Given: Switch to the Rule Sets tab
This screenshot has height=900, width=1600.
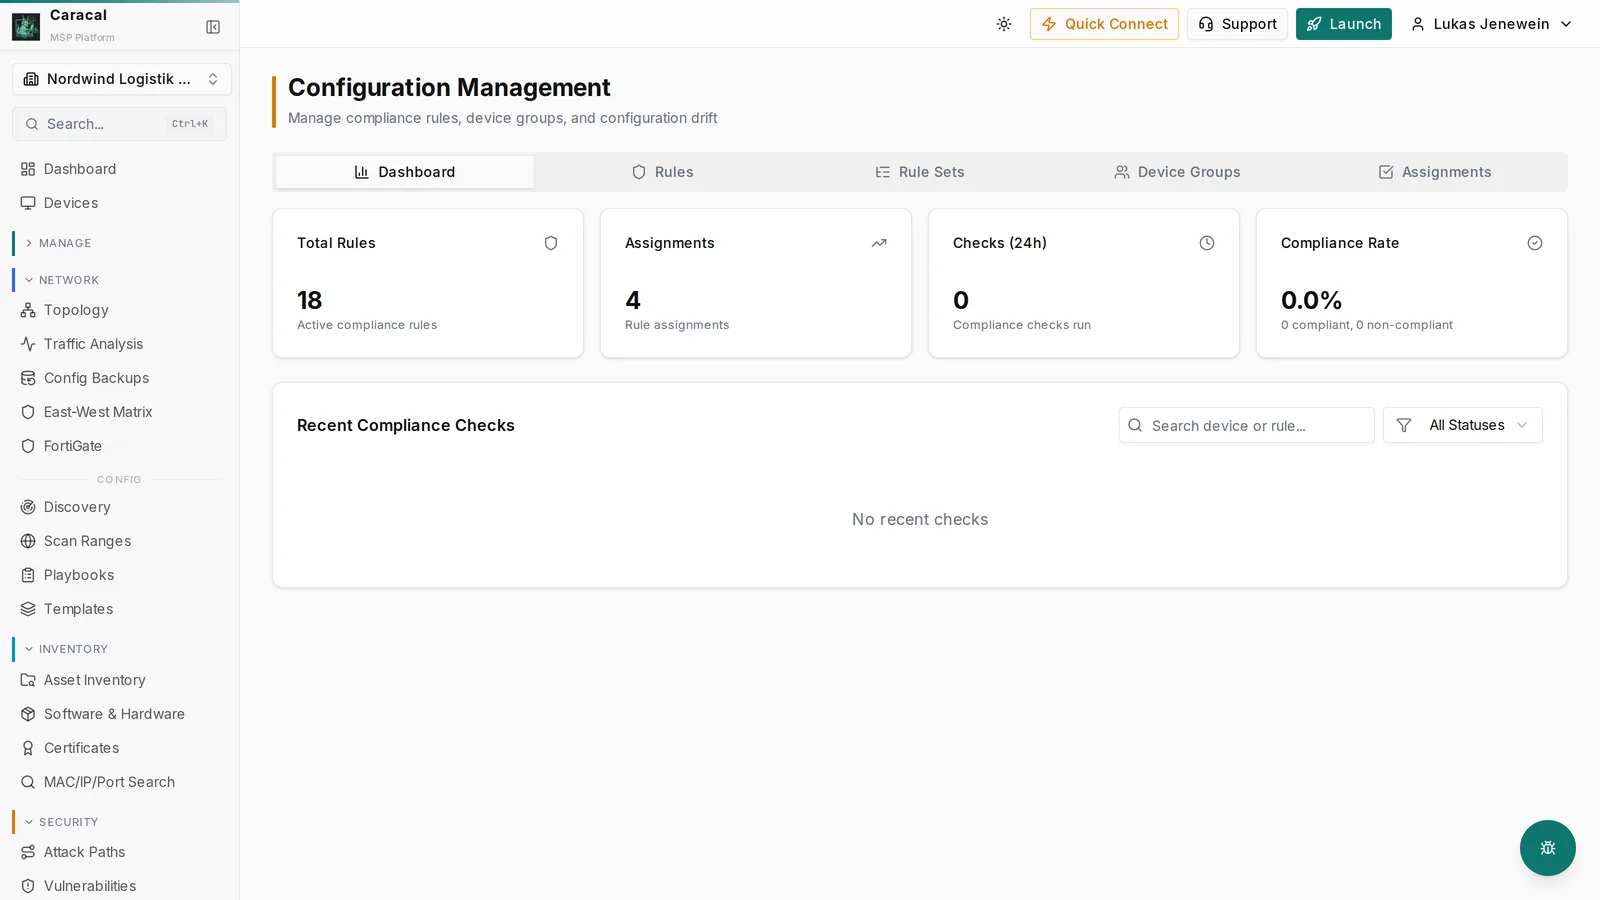Looking at the screenshot, I should 920,172.
